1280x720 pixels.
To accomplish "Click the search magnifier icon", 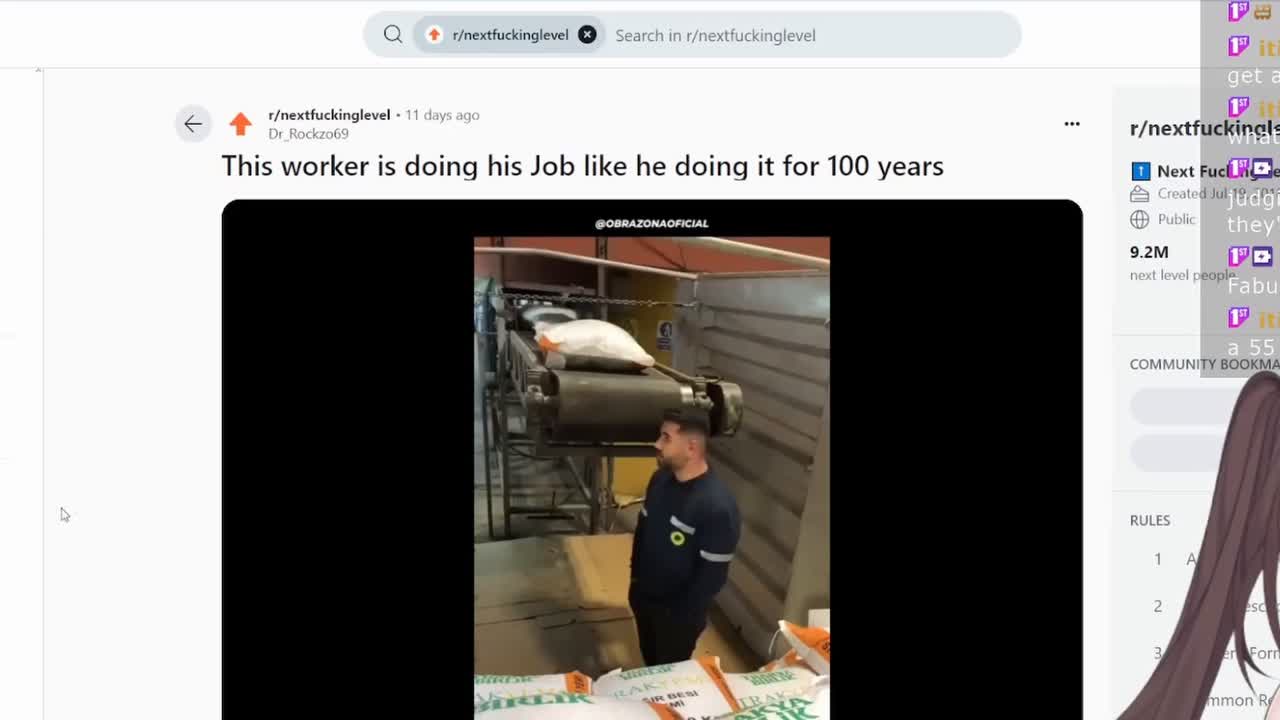I will coord(393,35).
